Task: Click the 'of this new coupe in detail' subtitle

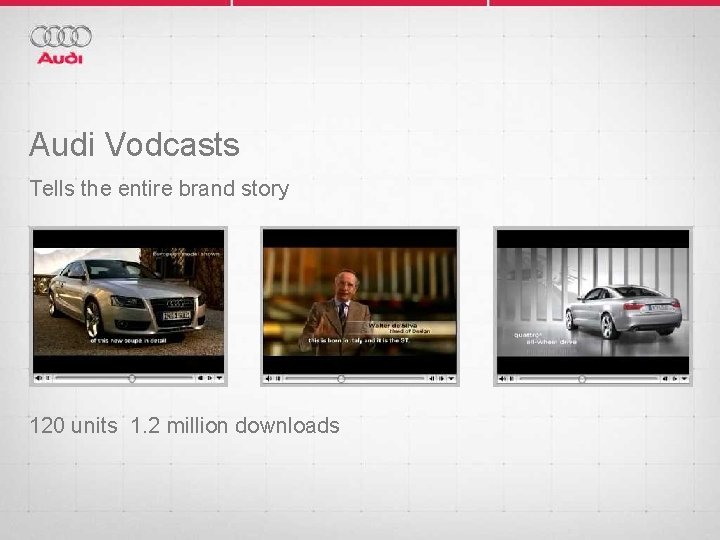Action: (128, 341)
